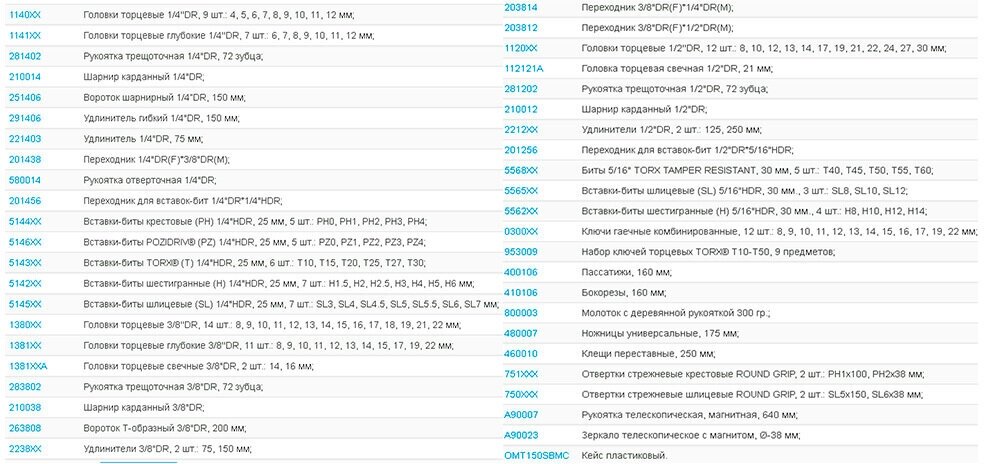
Task: Open the 5144XX bits link
Action: (x=25, y=222)
